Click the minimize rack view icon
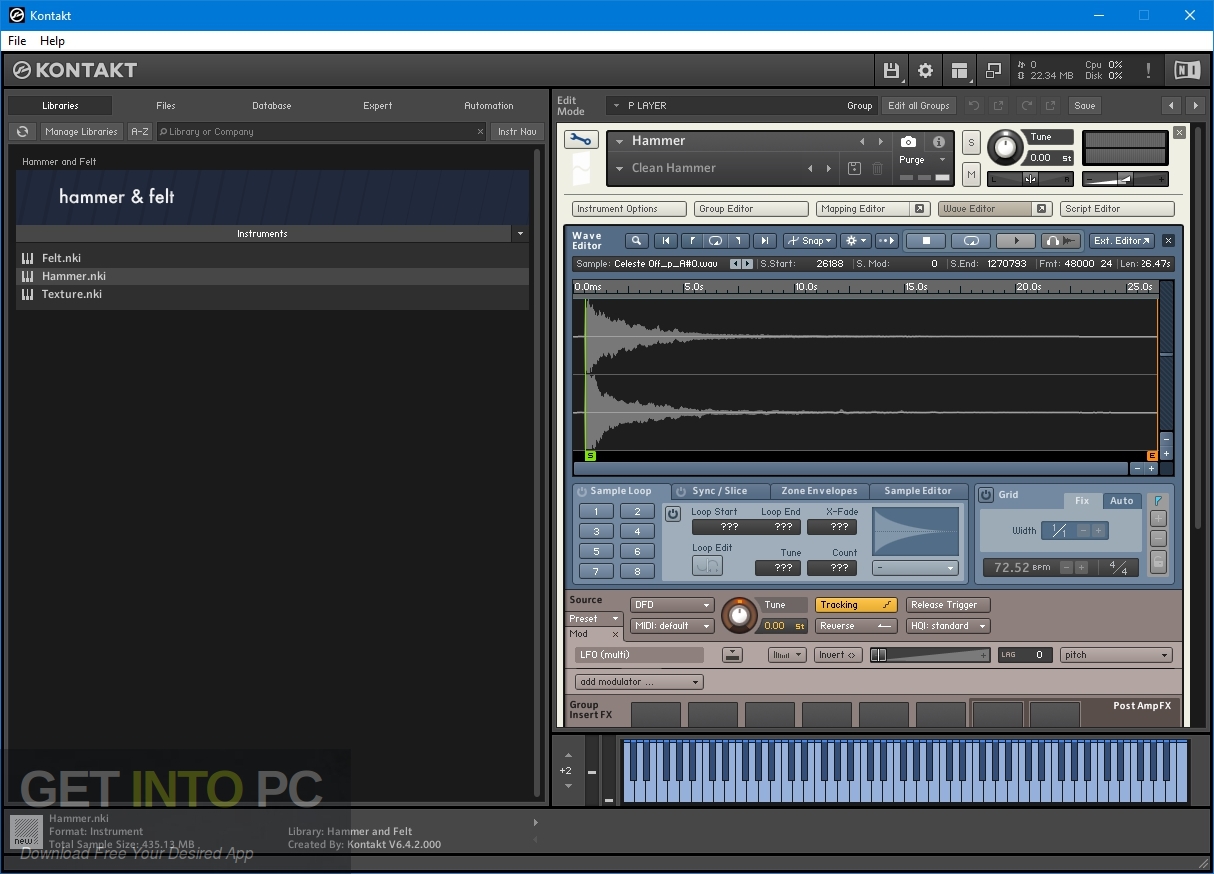 993,70
